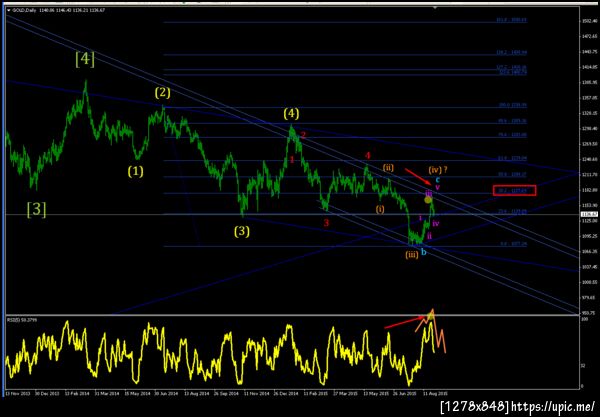Select the yellow (3) wave label
This screenshot has height=417, width=600.
tap(242, 231)
